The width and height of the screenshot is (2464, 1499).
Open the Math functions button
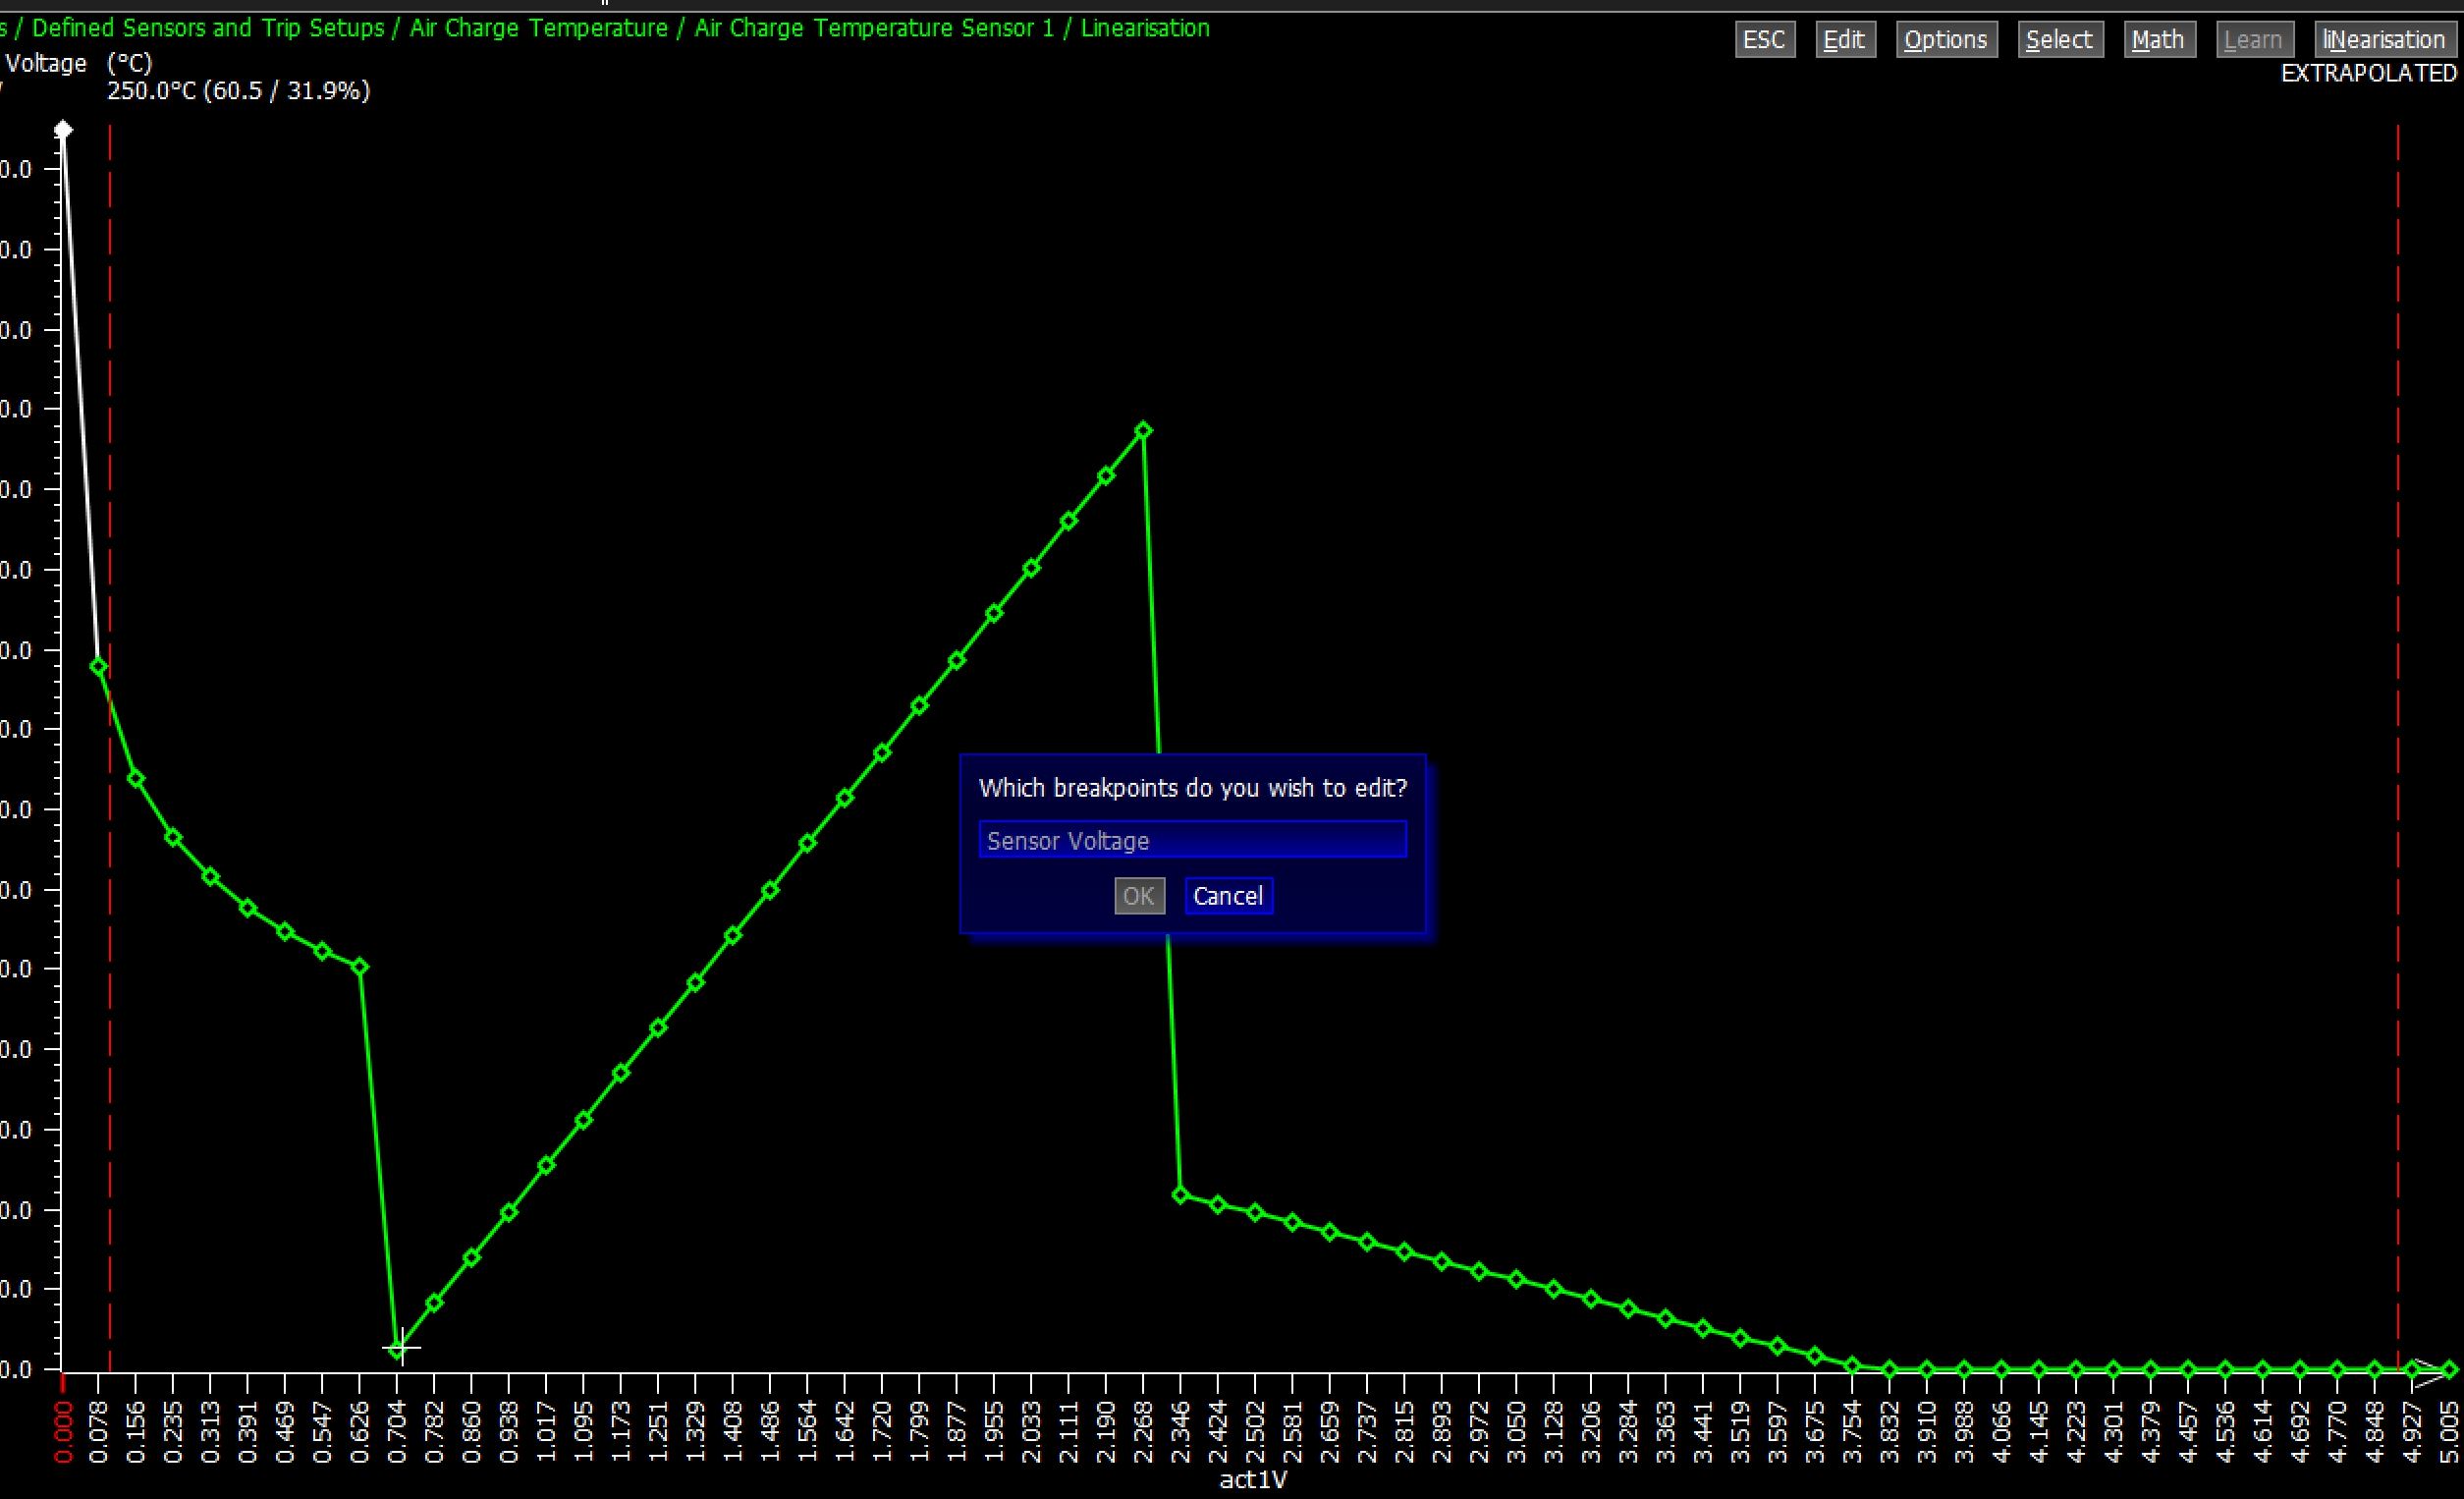click(2159, 40)
